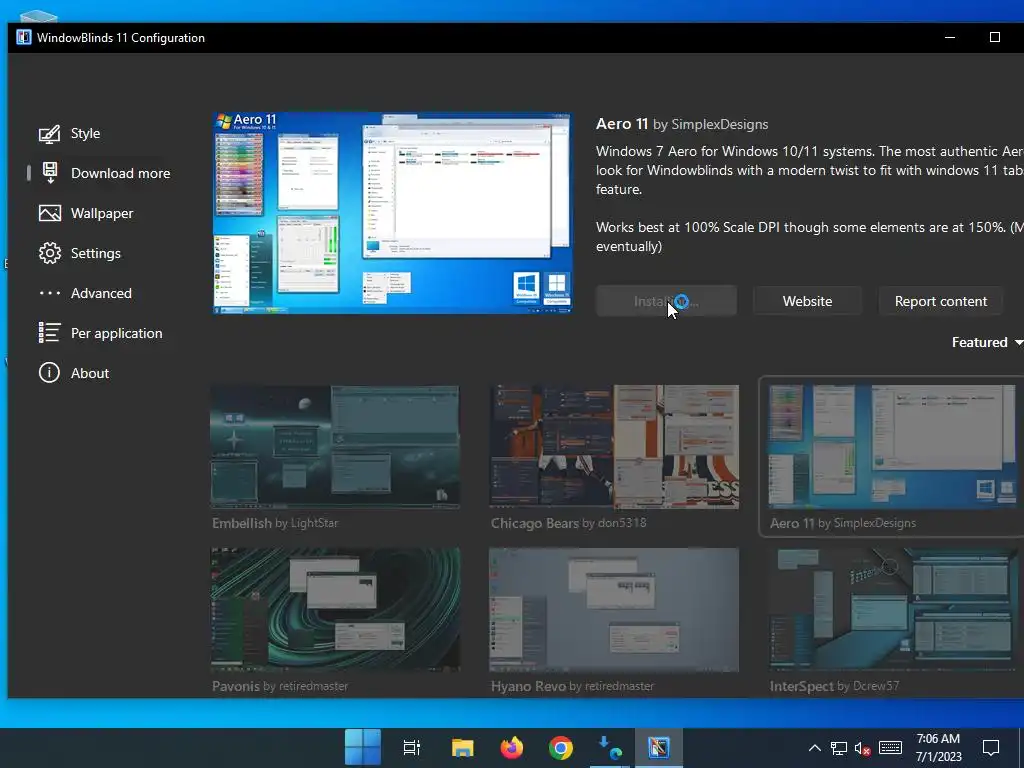Open the Windows Start menu
This screenshot has height=768, width=1024.
pos(362,747)
